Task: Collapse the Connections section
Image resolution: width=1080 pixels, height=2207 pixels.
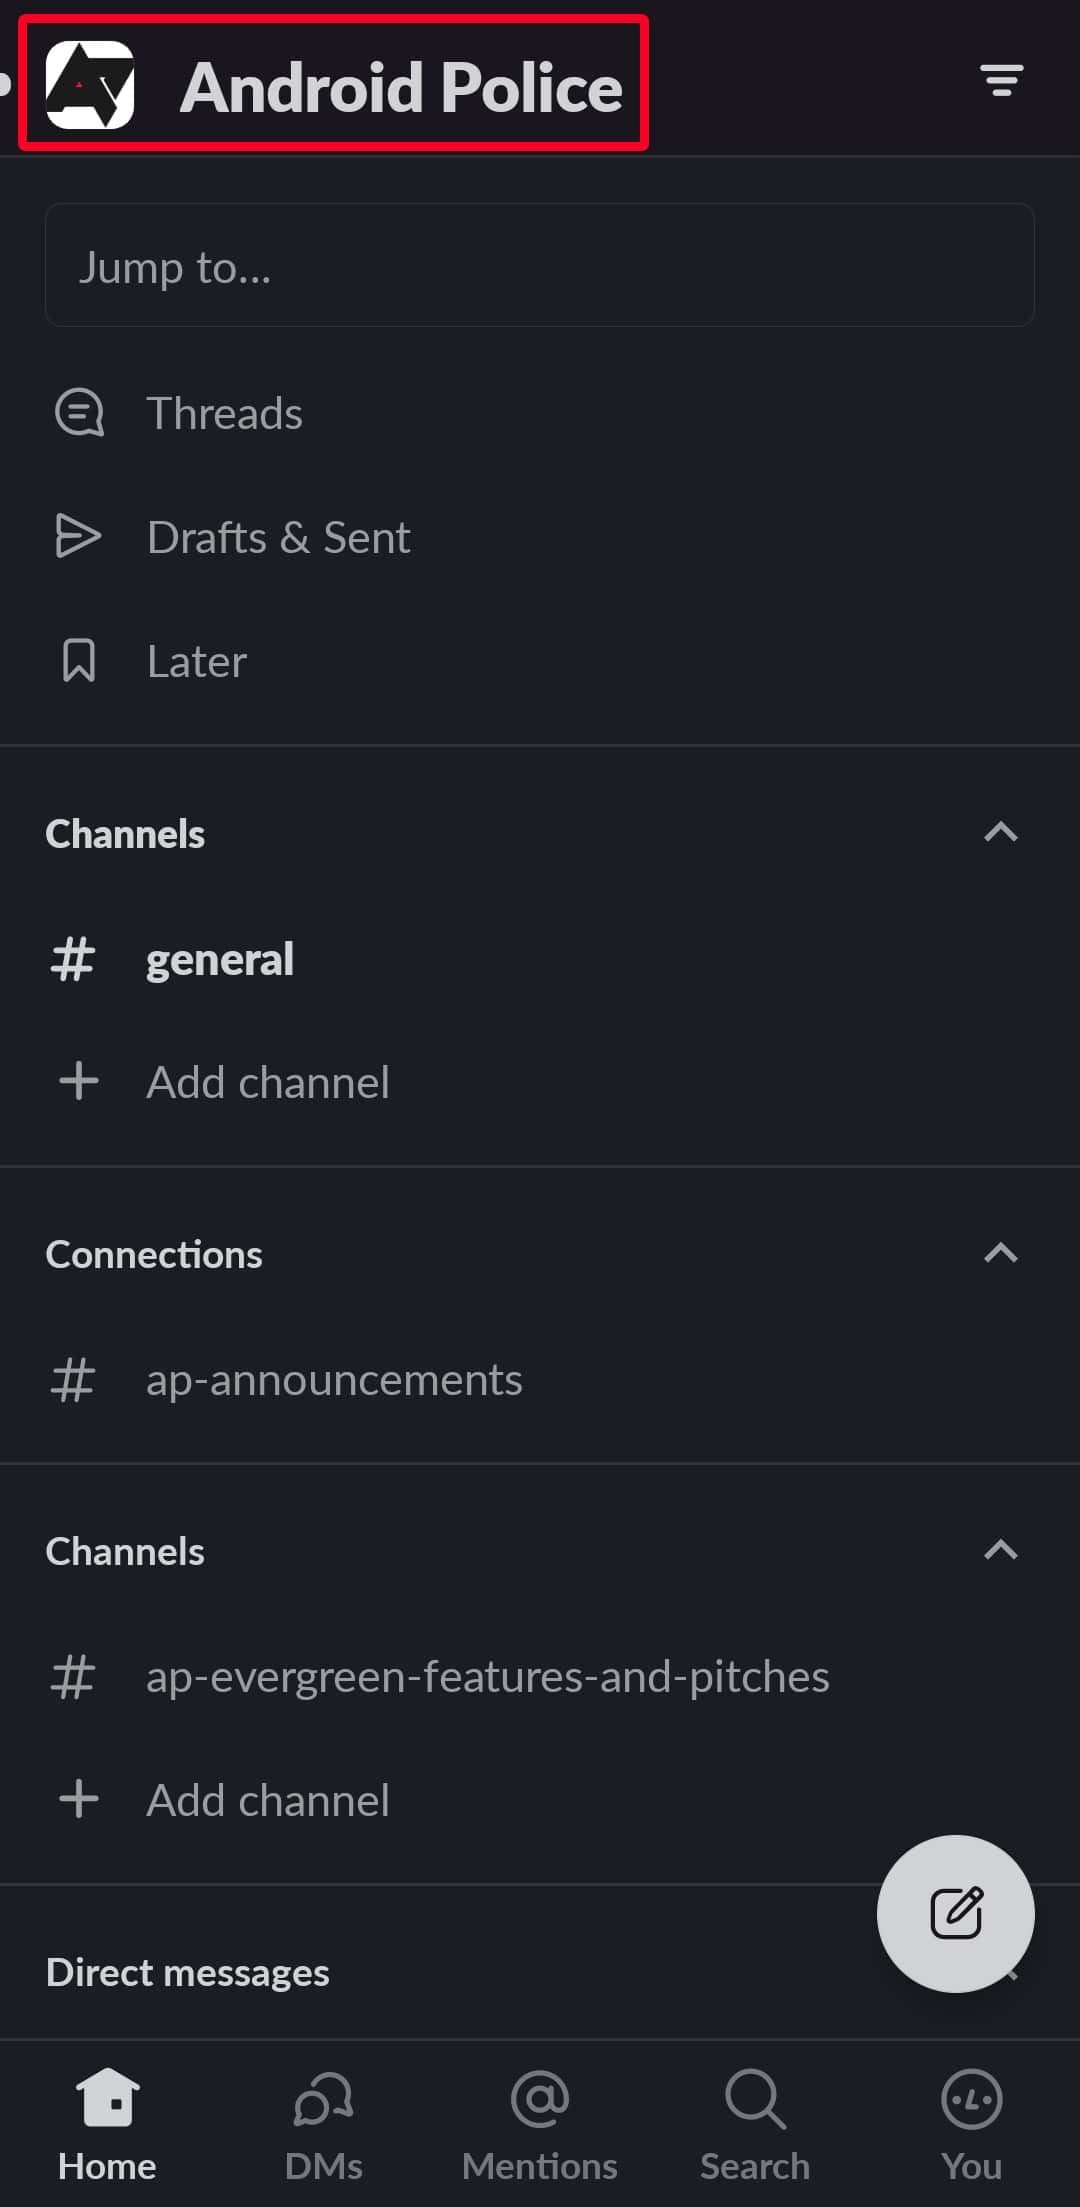Action: pos(1000,1254)
